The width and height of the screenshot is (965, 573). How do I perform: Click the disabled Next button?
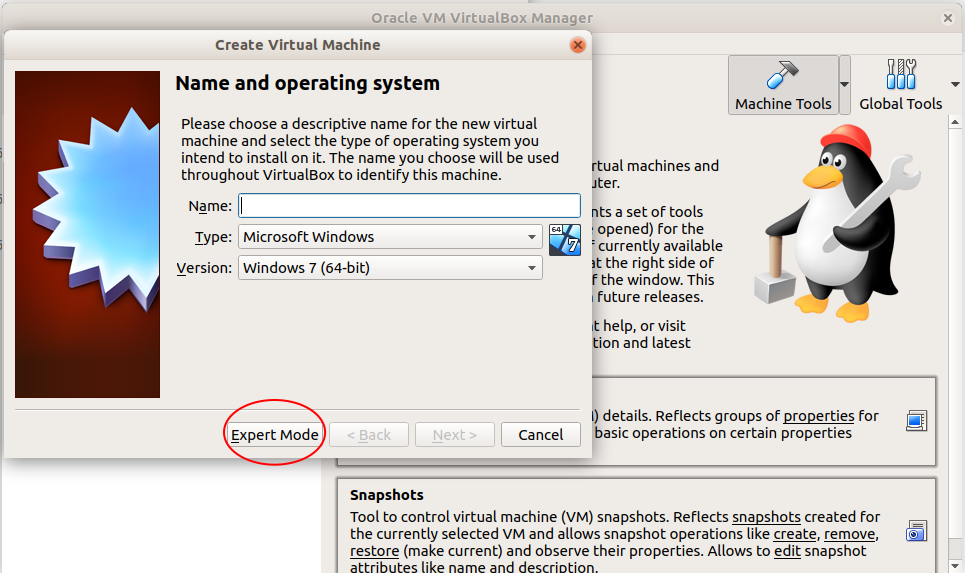[x=454, y=435]
